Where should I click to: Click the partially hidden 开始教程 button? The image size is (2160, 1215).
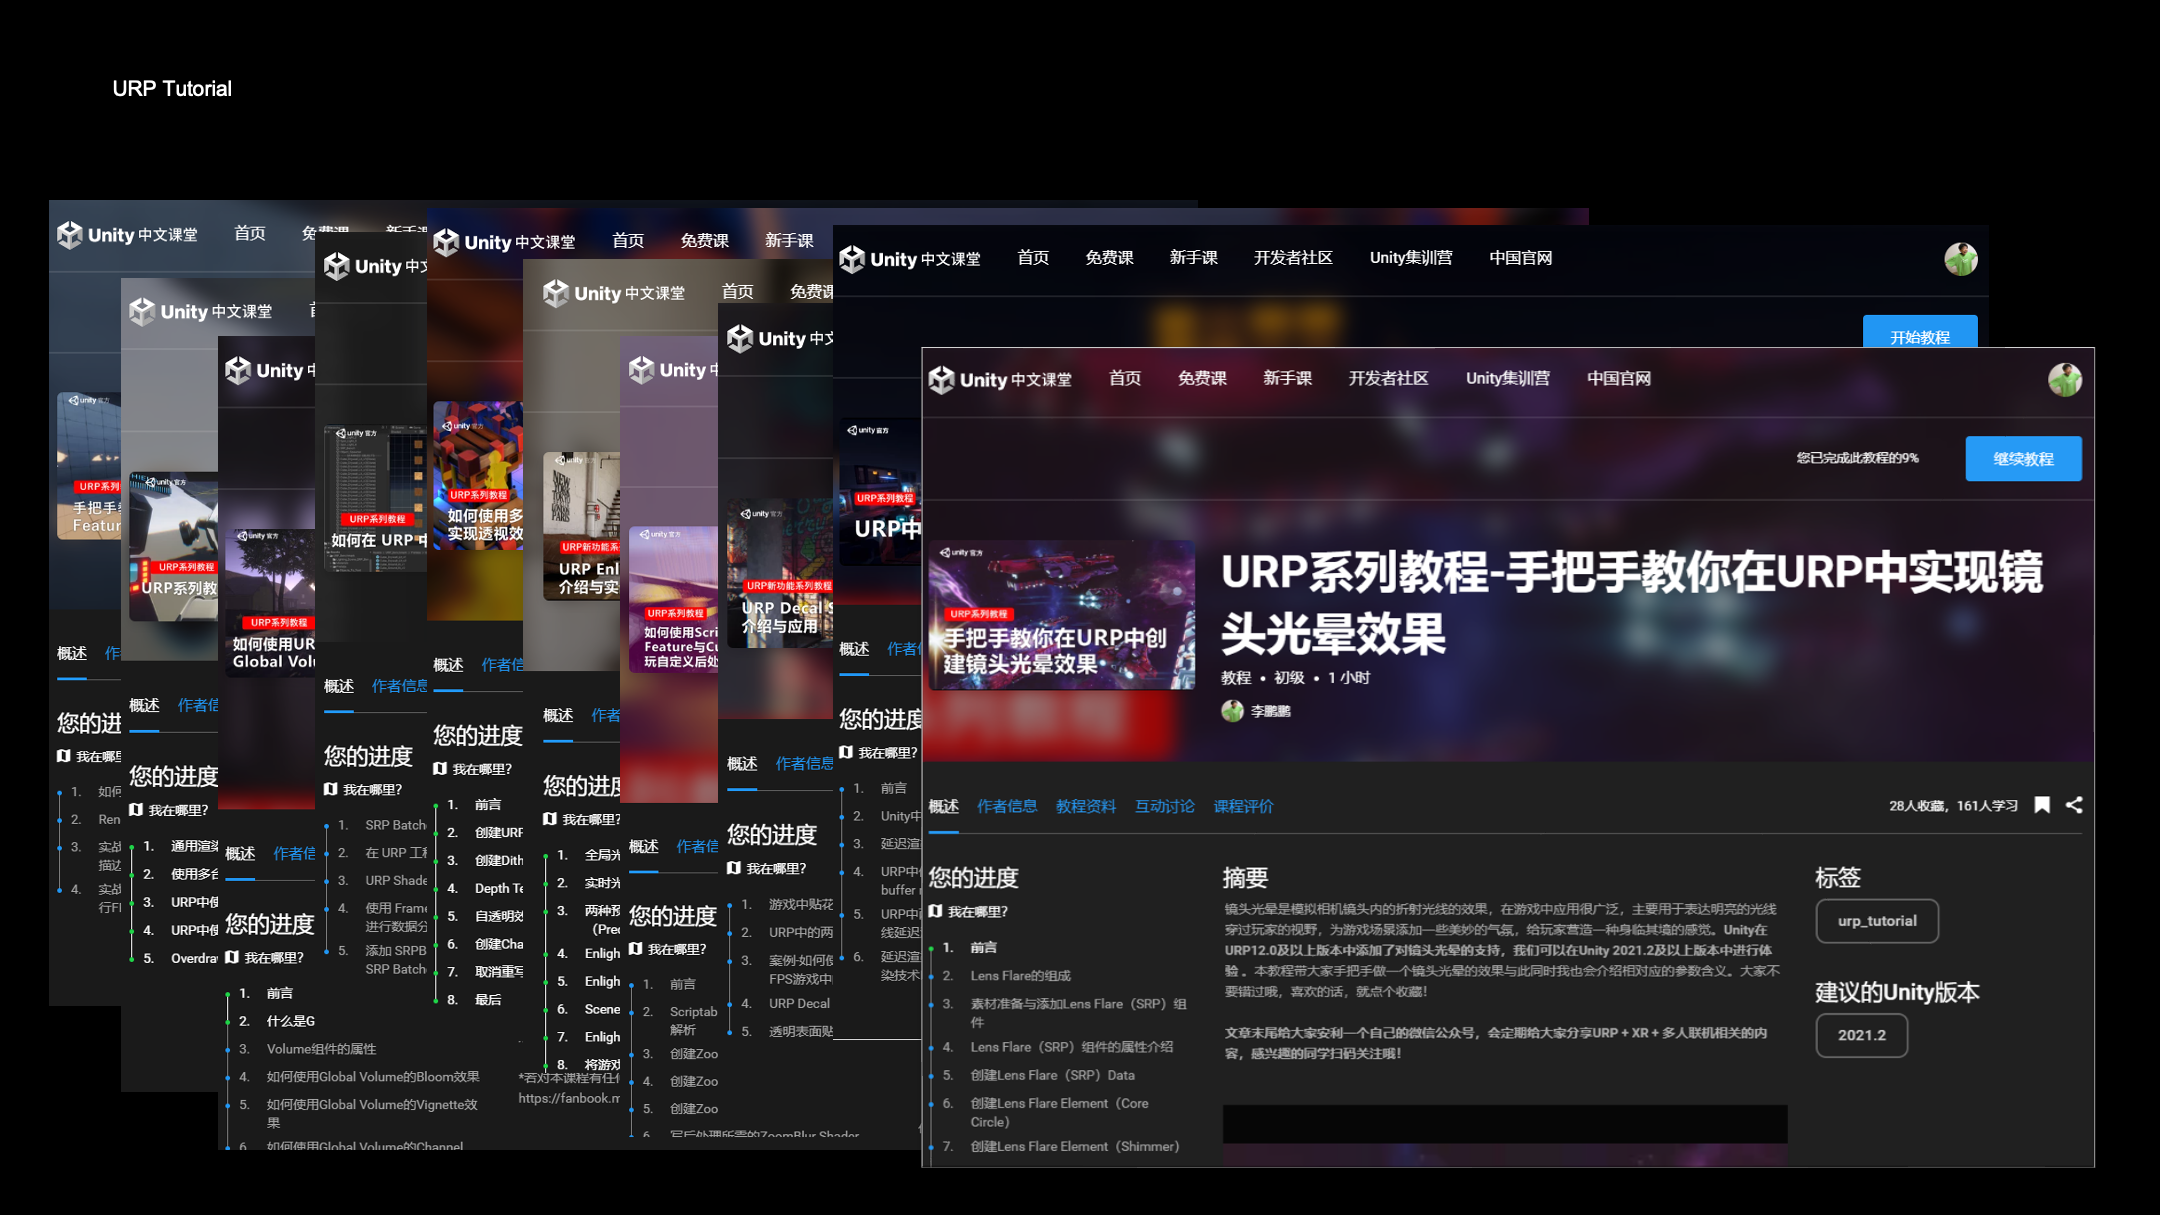1919,334
